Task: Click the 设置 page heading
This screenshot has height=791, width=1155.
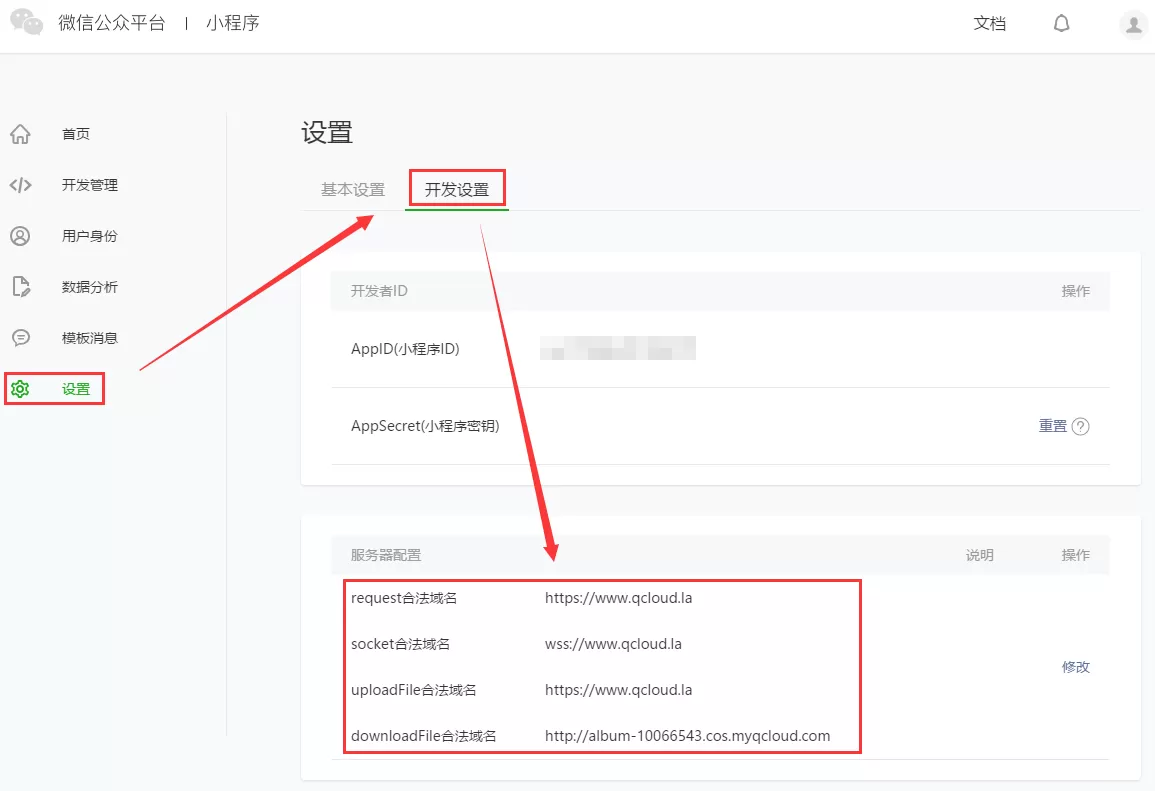Action: point(327,133)
